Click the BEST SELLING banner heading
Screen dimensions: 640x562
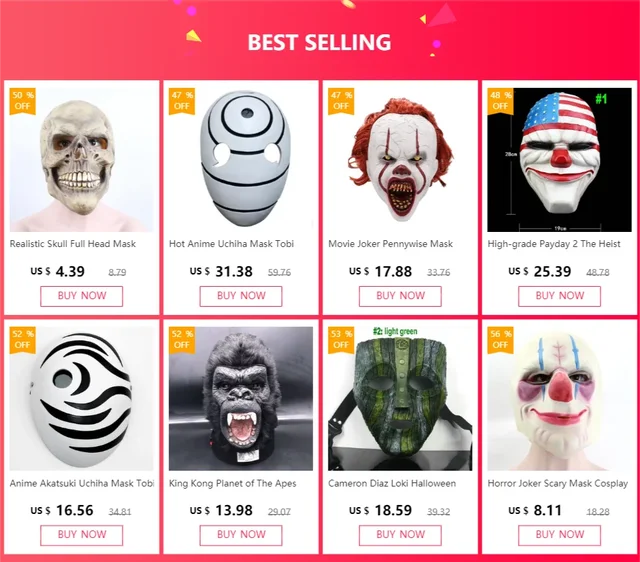pyautogui.click(x=319, y=42)
